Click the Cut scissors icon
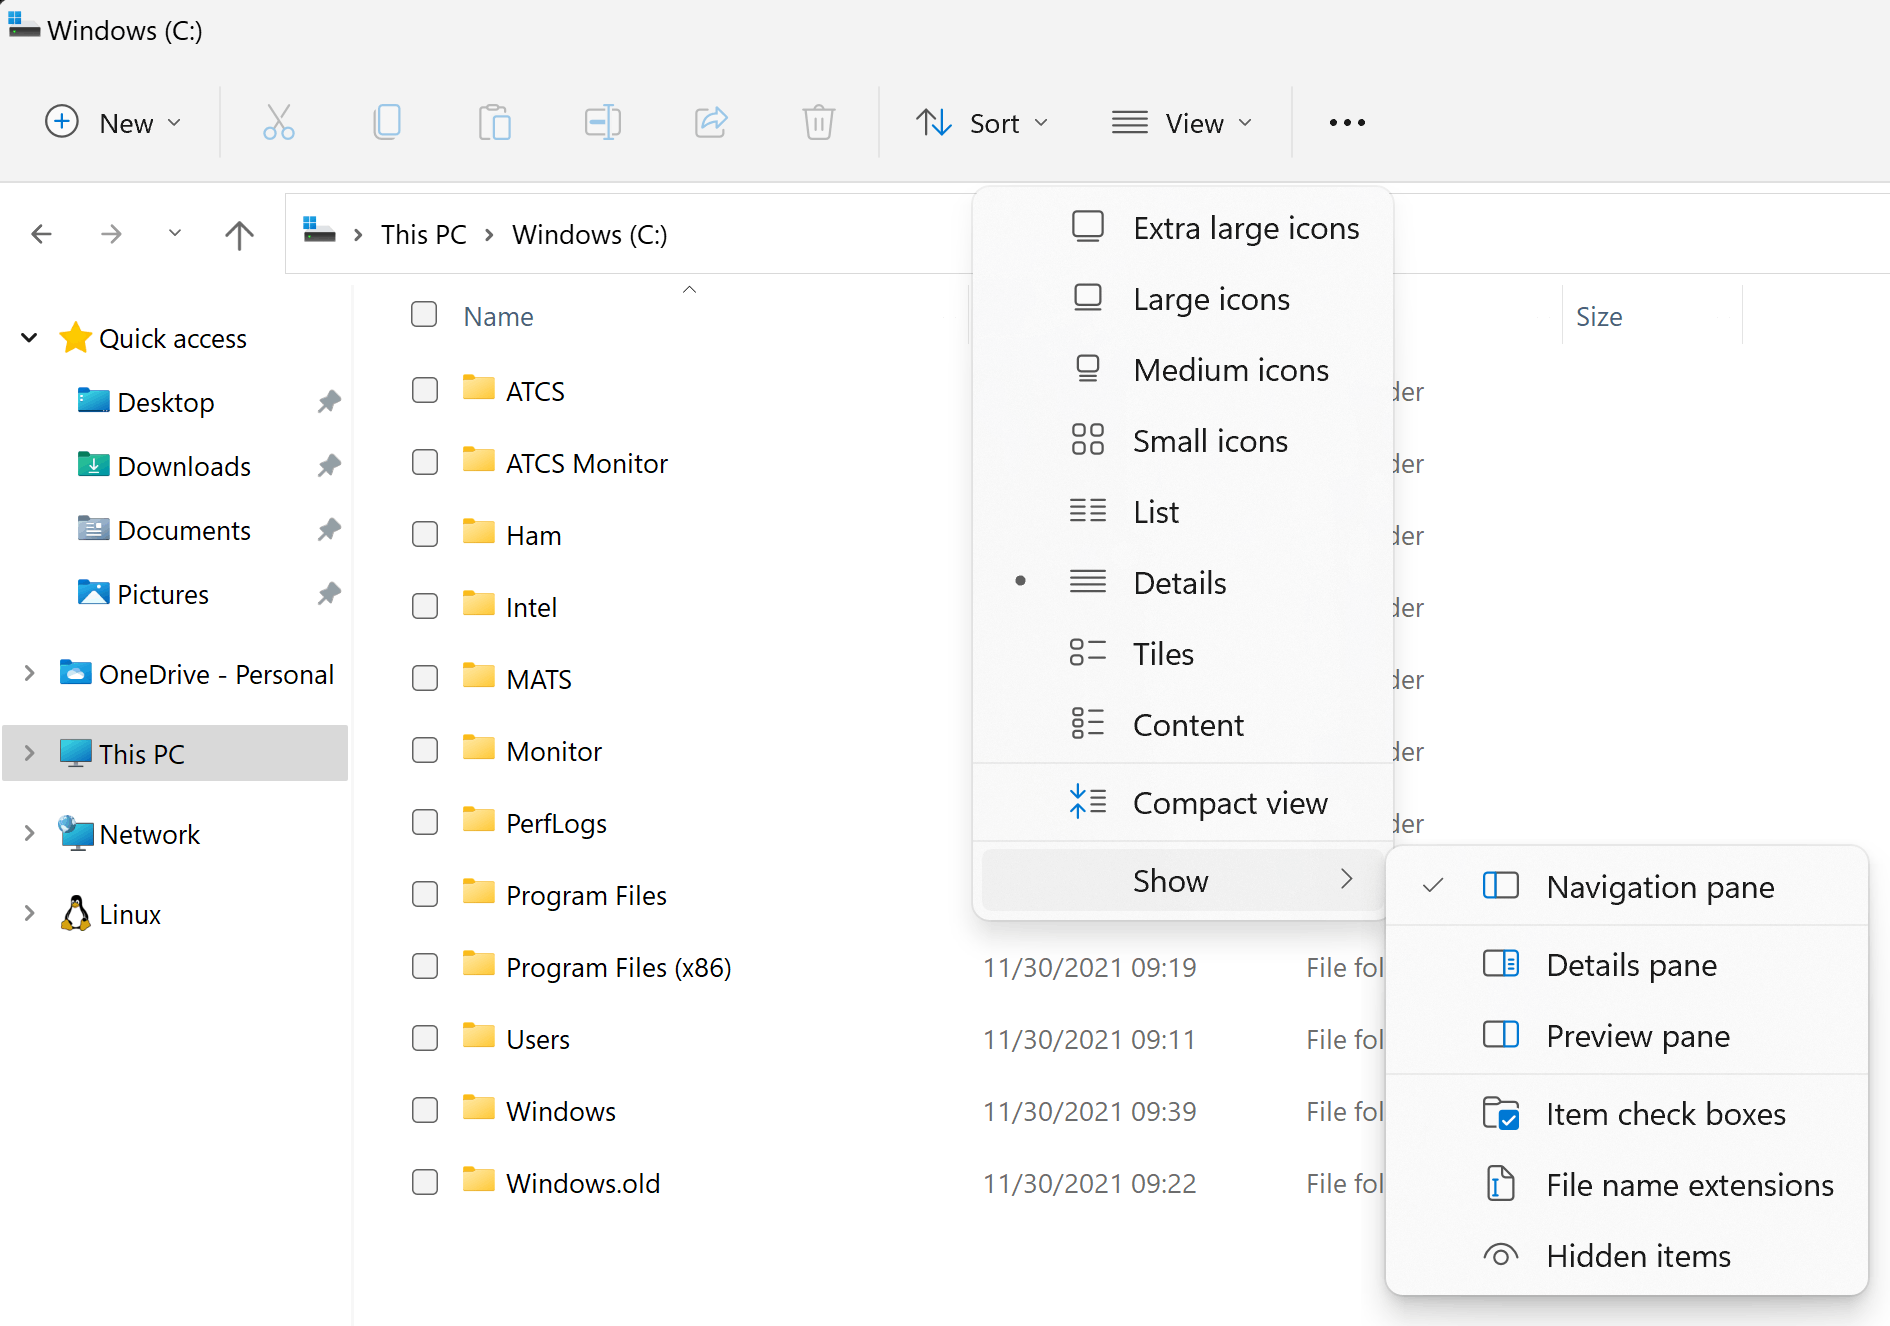1890x1326 pixels. coord(278,123)
